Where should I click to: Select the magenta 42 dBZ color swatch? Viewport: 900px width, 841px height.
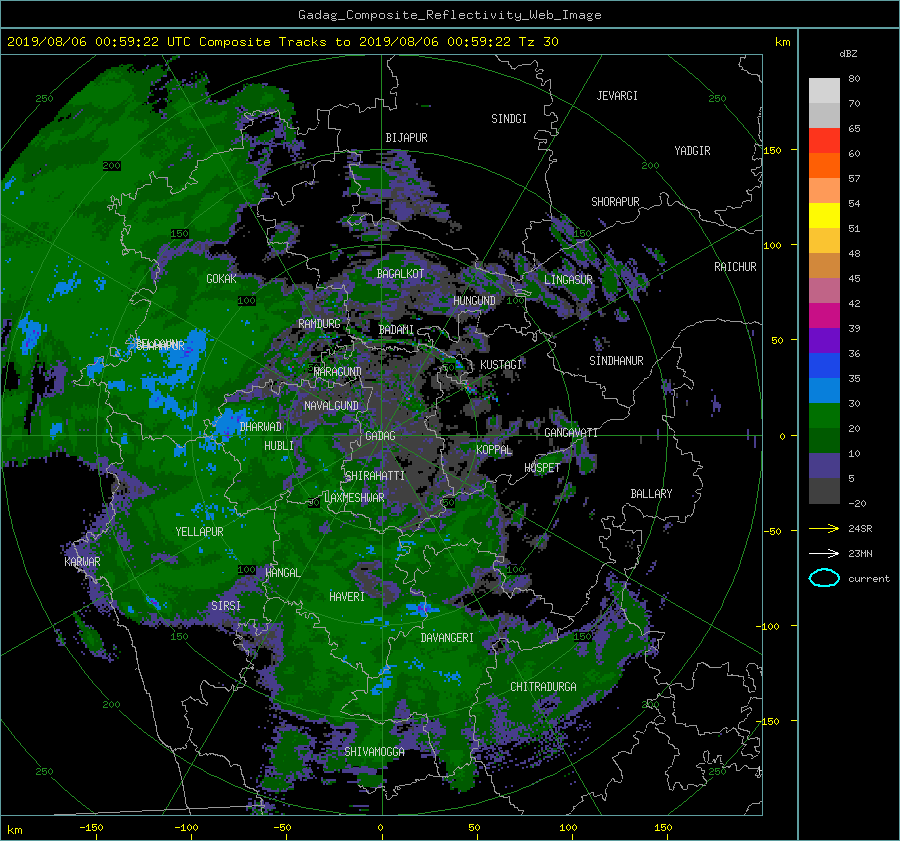824,315
